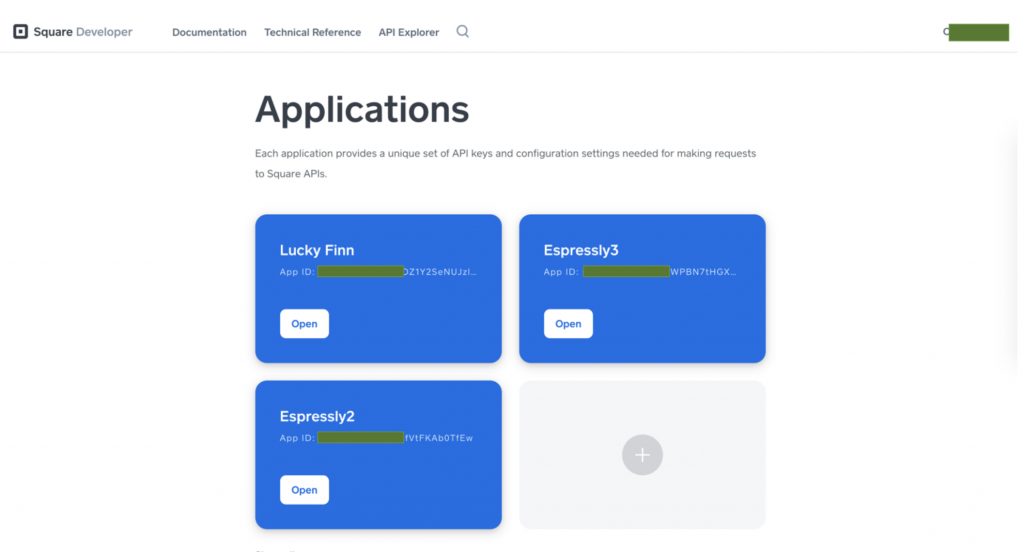Image resolution: width=1024 pixels, height=552 pixels.
Task: Click the Espressly2 App ID text
Action: coord(376,438)
